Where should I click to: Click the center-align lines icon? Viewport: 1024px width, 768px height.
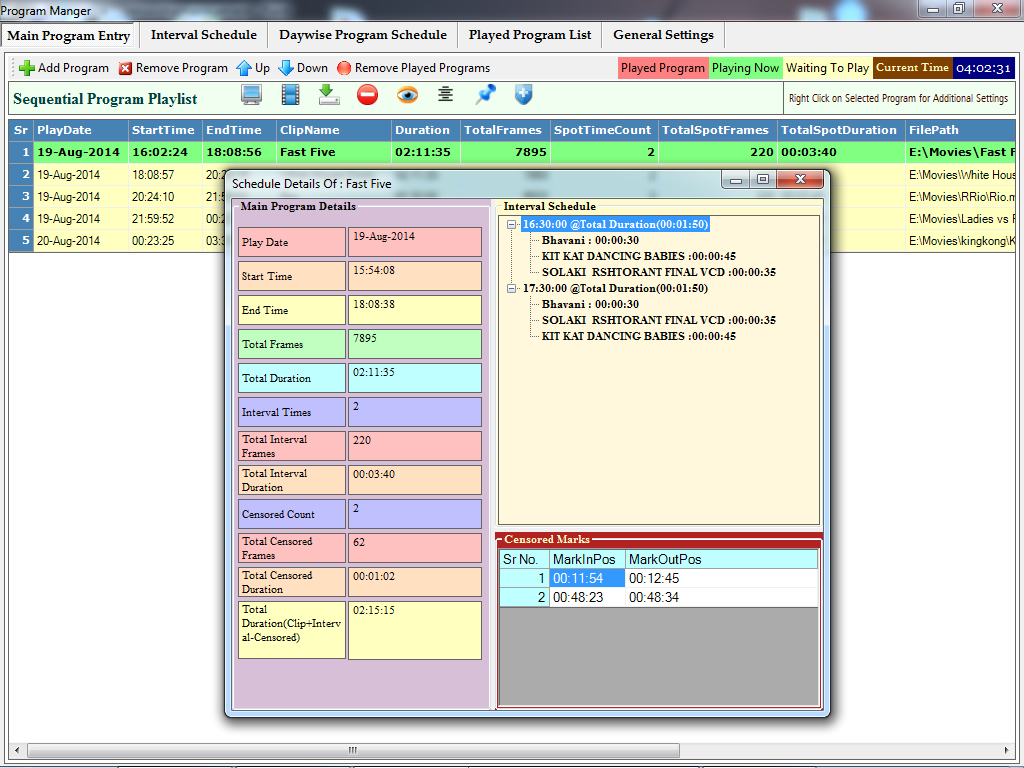[446, 95]
